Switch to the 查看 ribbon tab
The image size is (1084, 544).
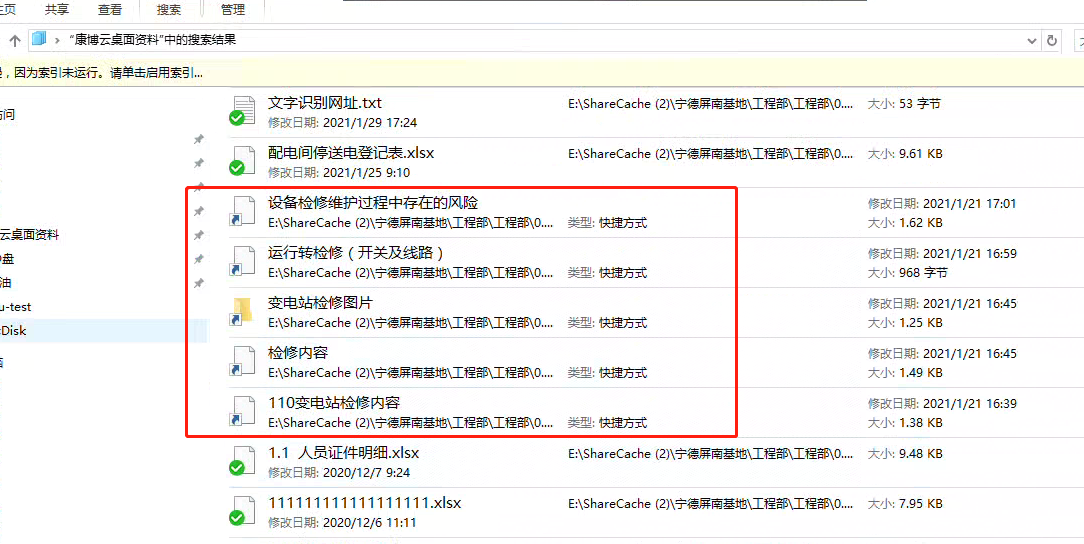tap(112, 10)
